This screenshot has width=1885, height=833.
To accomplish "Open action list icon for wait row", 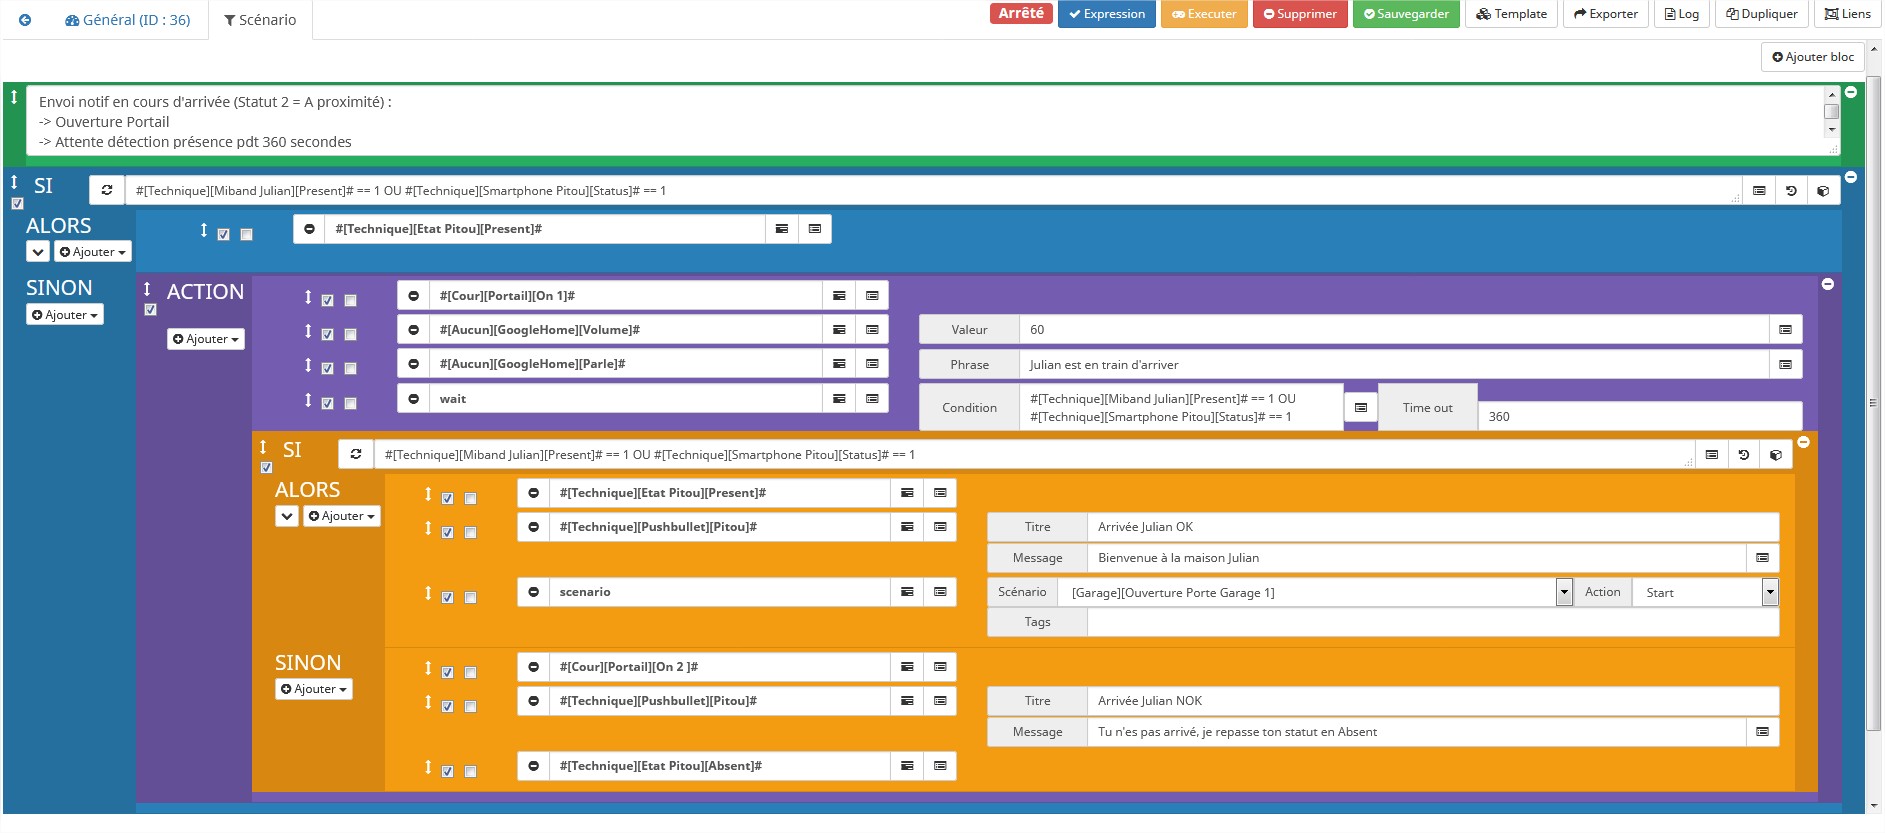I will pyautogui.click(x=839, y=399).
